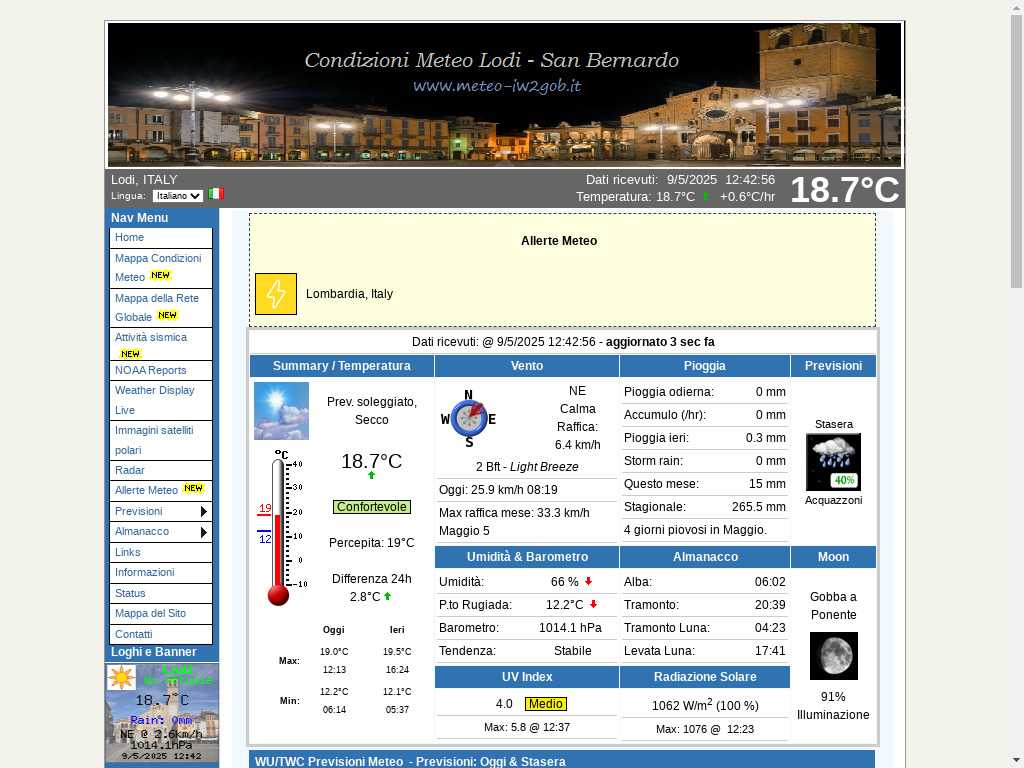Click the Levata Luna time 17:41

pyautogui.click(x=770, y=651)
